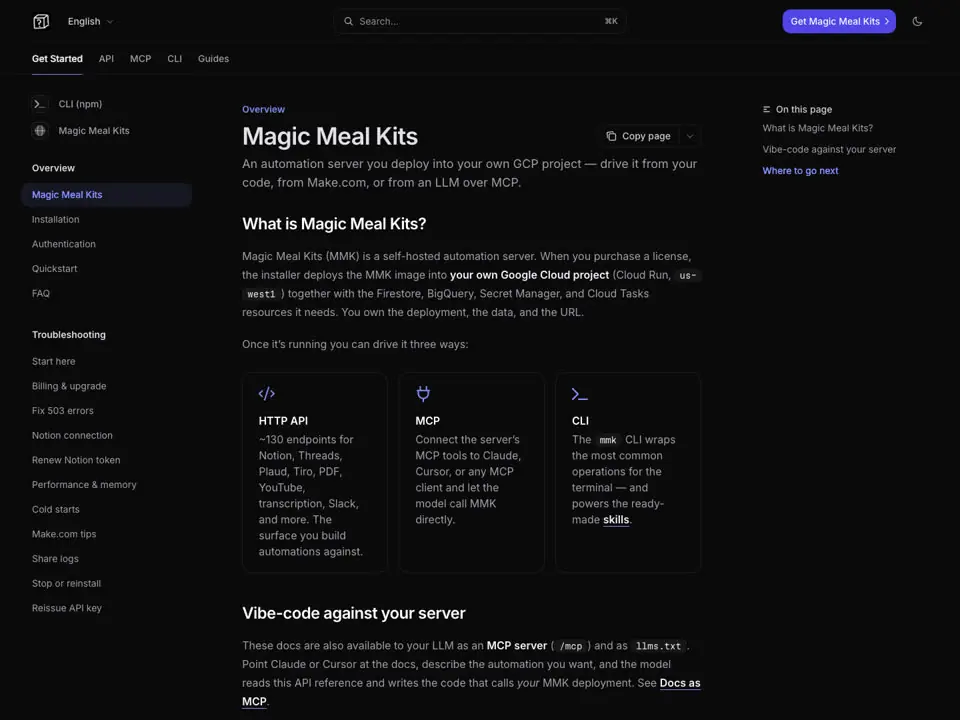Click the HTTP API code brackets icon
Viewport: 960px width, 720px height.
point(266,394)
